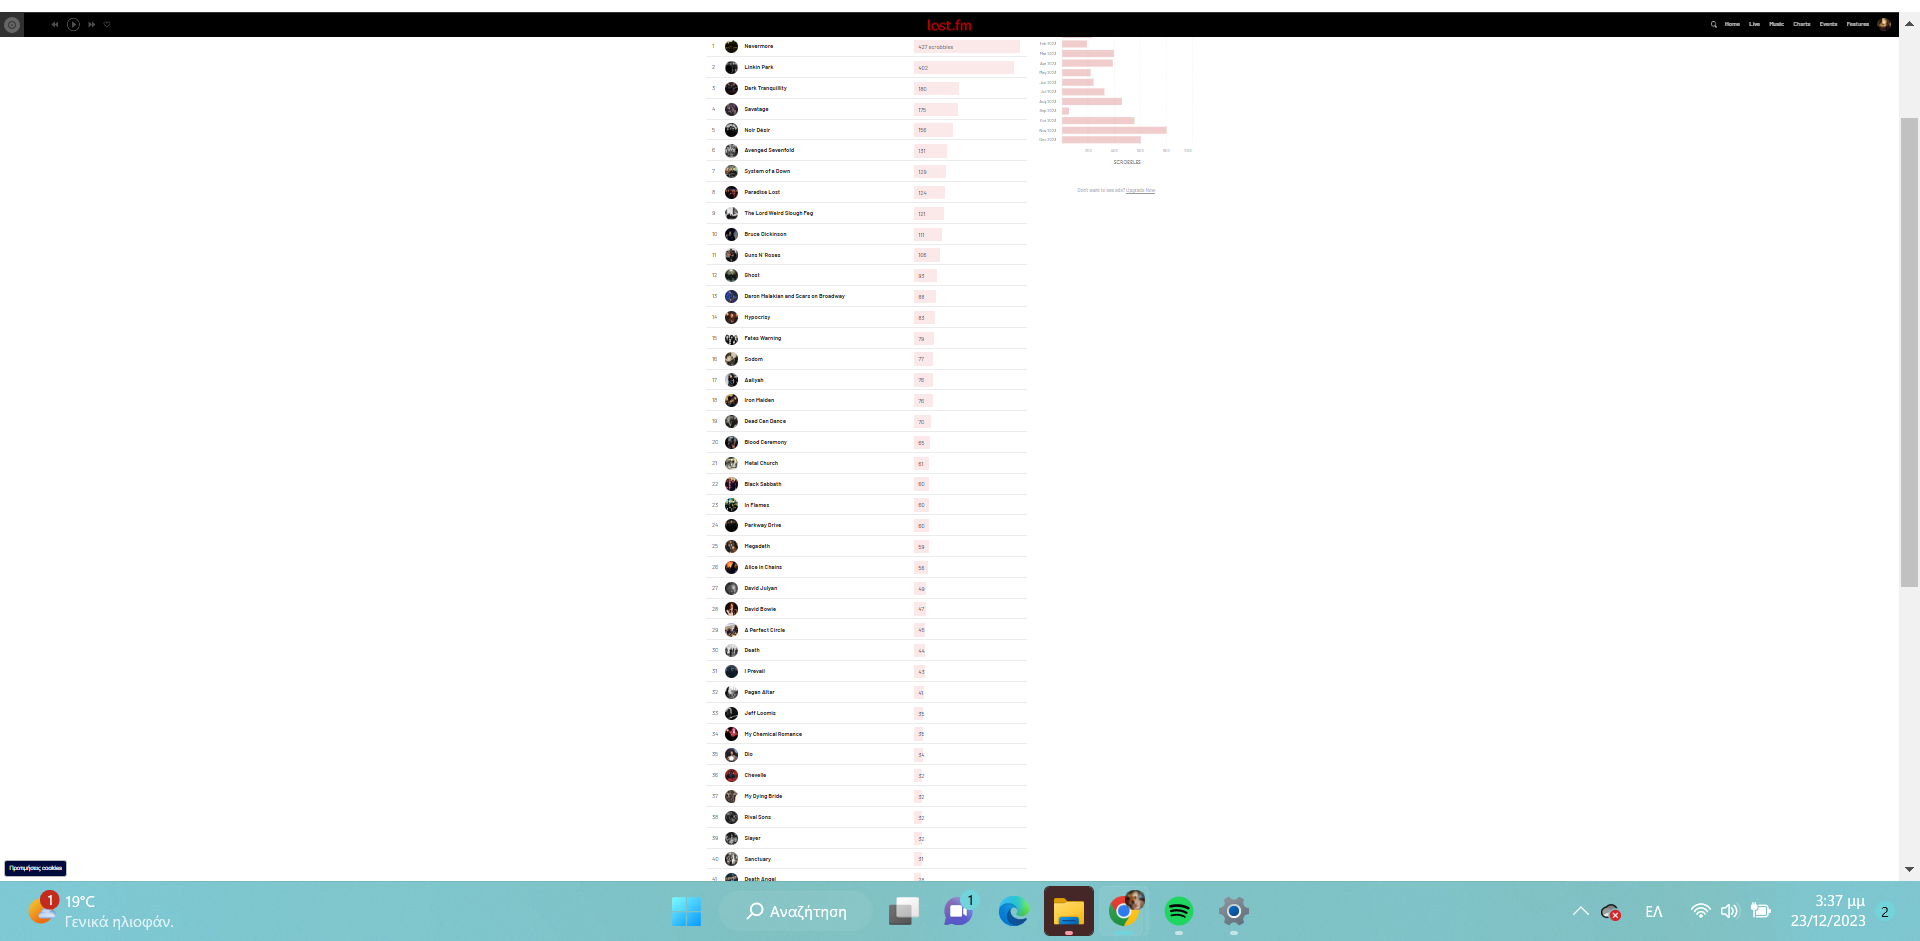Click the Alice in Chains artist avatar

(x=731, y=567)
